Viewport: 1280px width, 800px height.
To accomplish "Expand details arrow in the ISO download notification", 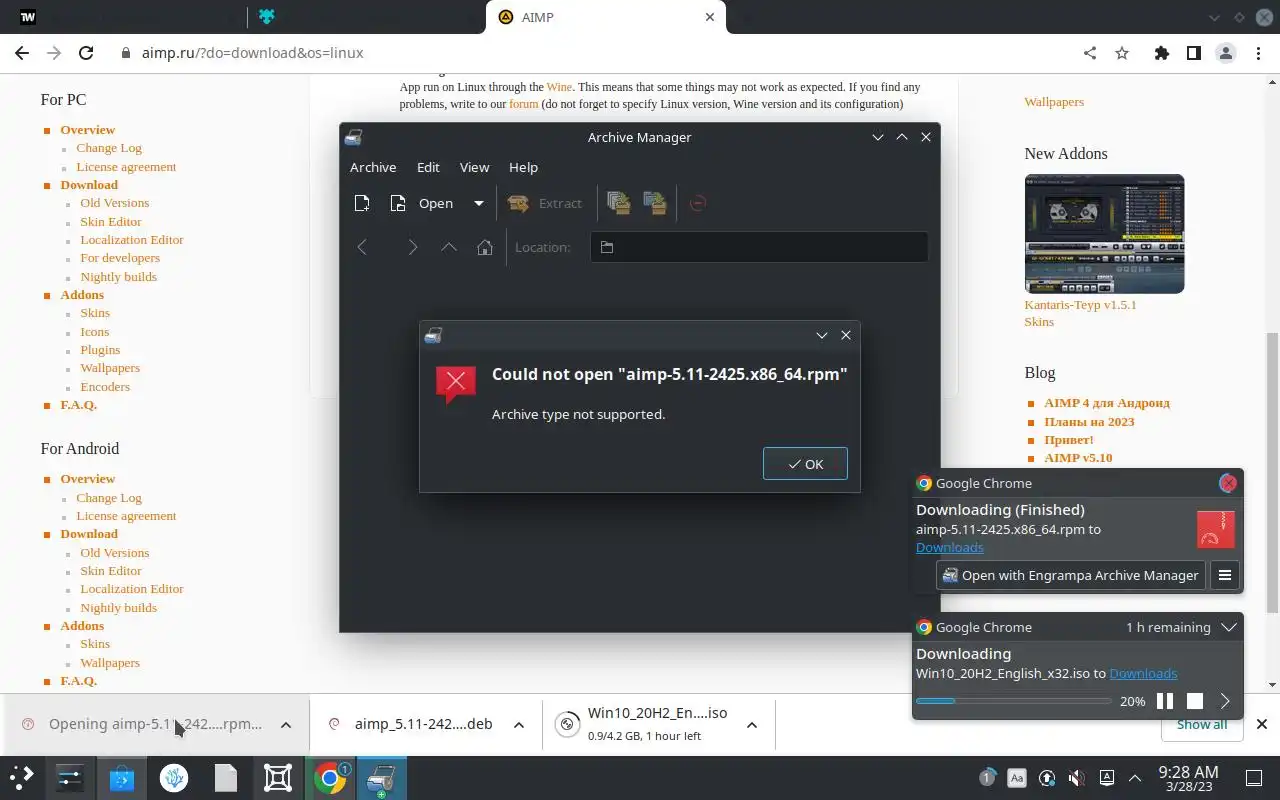I will tap(1225, 701).
